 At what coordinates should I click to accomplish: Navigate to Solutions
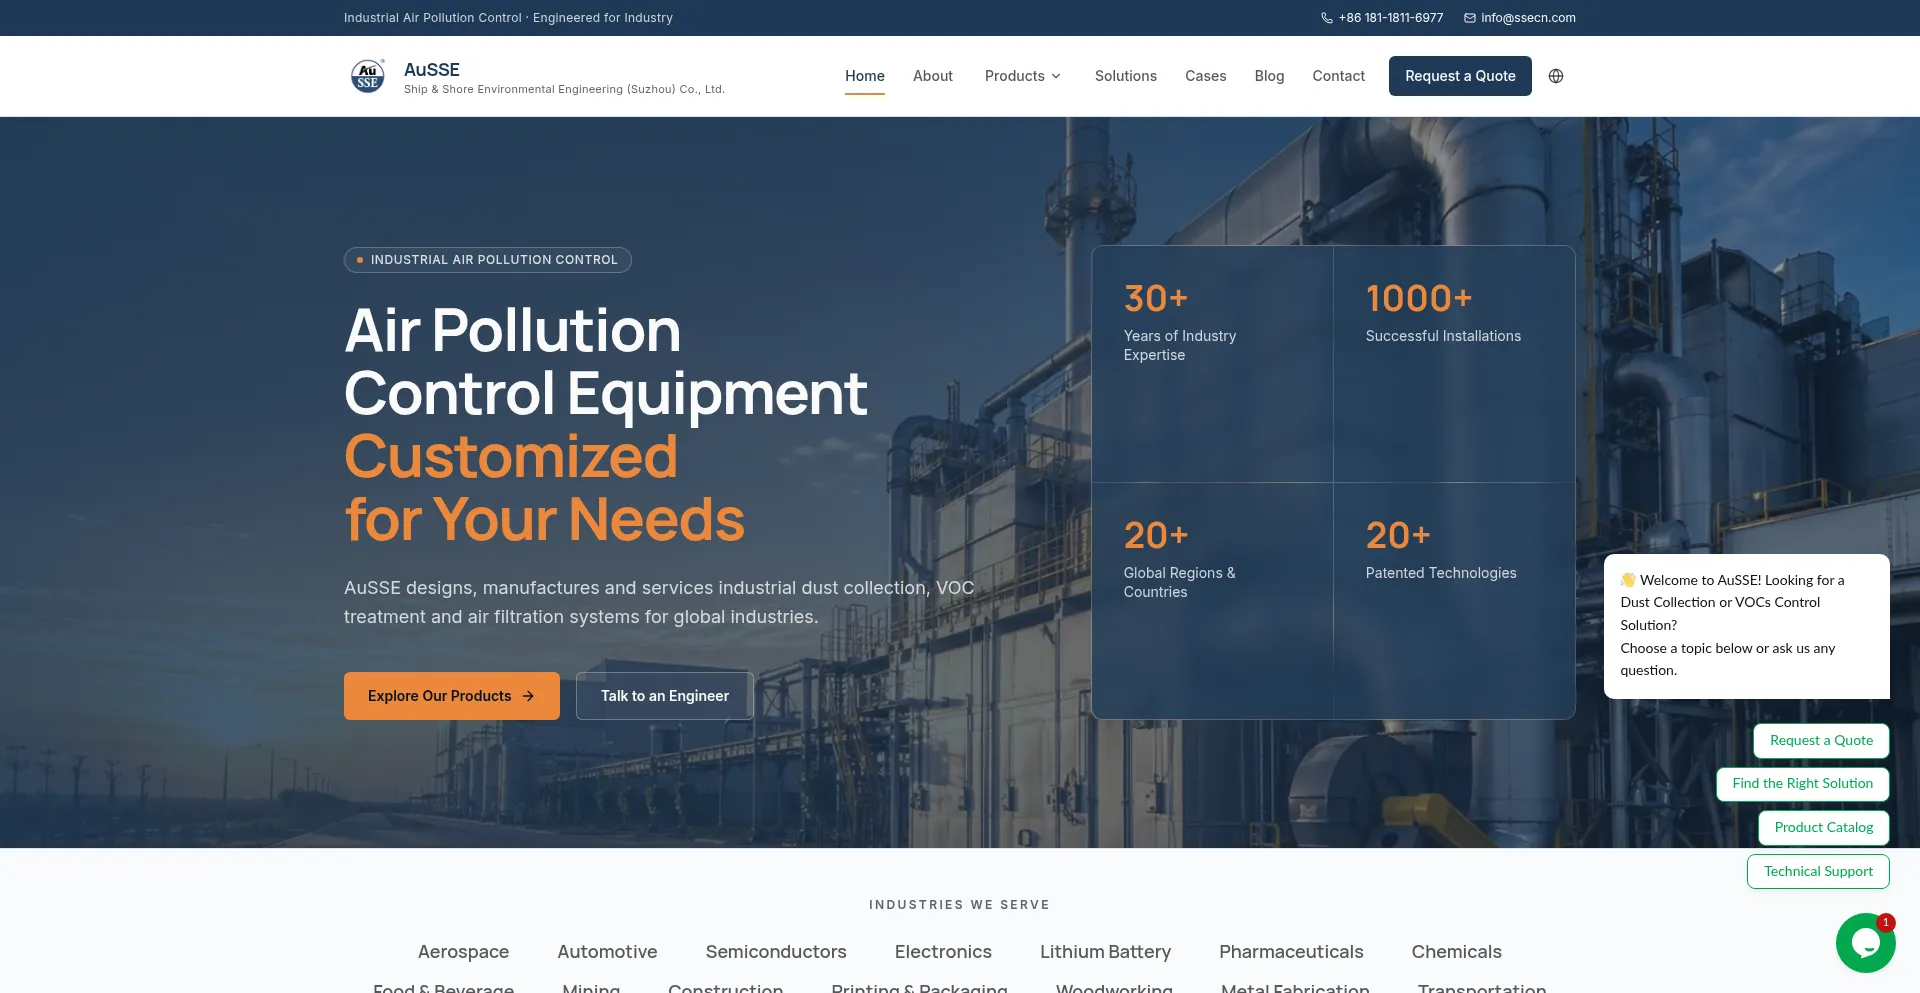coord(1126,76)
